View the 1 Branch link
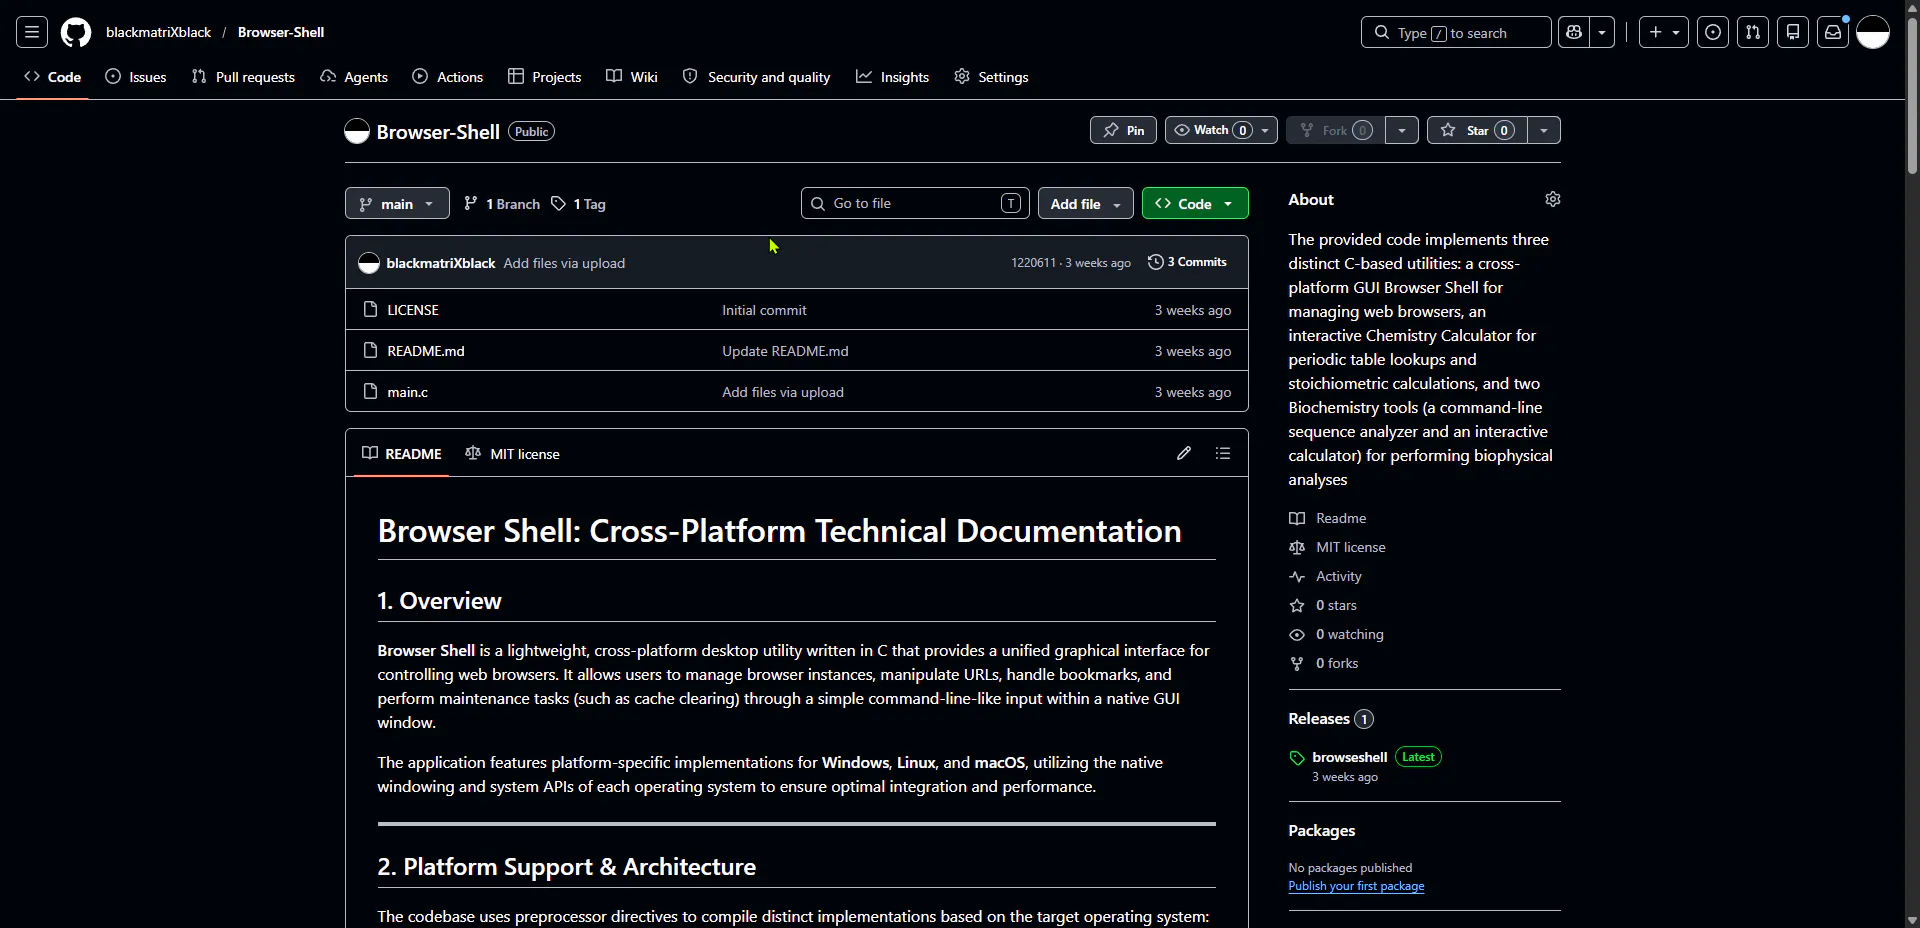The width and height of the screenshot is (1920, 928). [502, 204]
